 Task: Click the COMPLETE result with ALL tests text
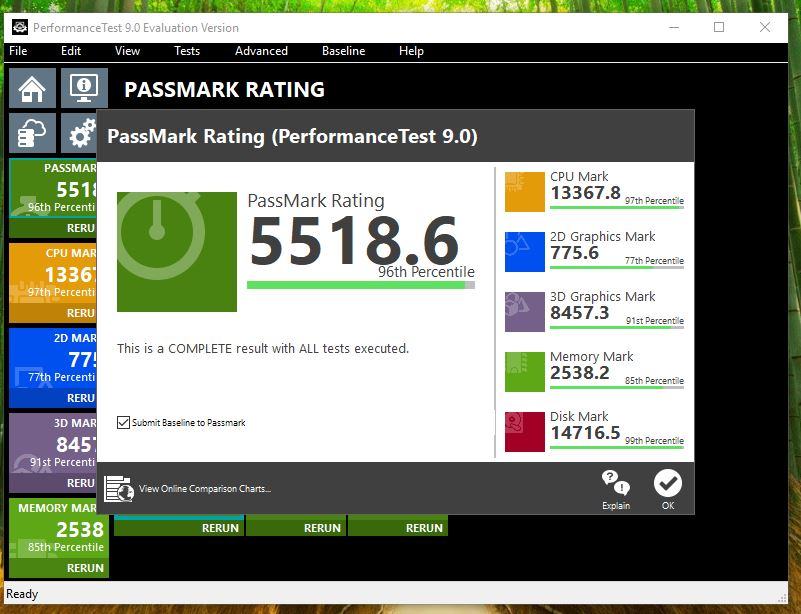click(263, 349)
